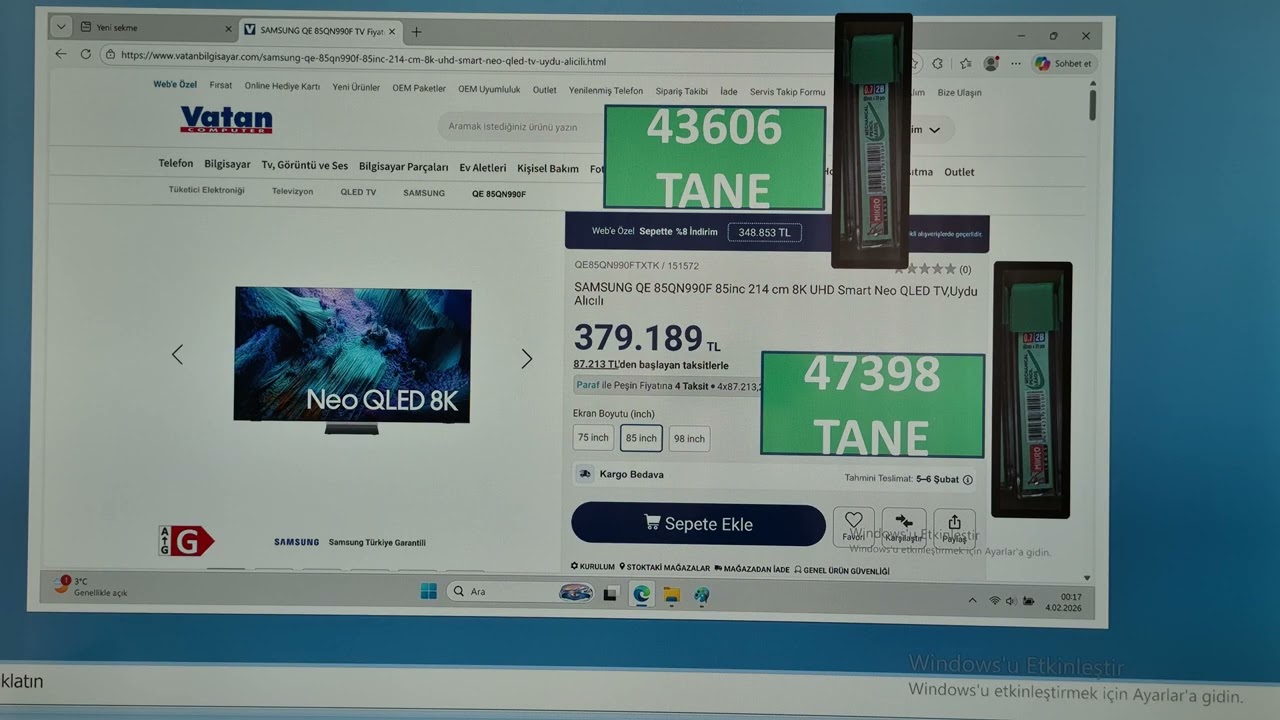
Task: Reload the page with the refresh icon
Action: tap(86, 54)
